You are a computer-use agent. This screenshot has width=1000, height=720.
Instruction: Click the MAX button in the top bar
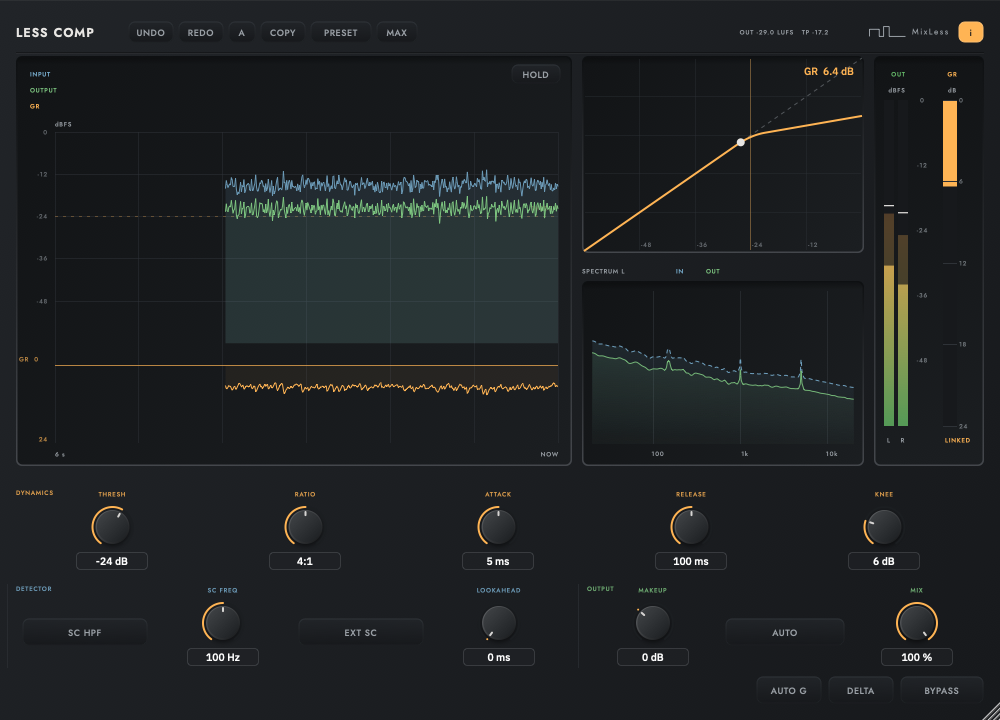396,33
